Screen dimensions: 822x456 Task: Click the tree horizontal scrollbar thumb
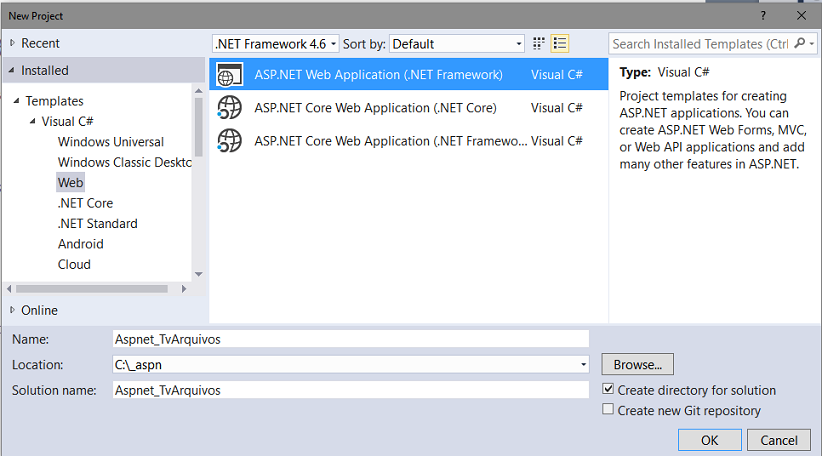tap(92, 289)
